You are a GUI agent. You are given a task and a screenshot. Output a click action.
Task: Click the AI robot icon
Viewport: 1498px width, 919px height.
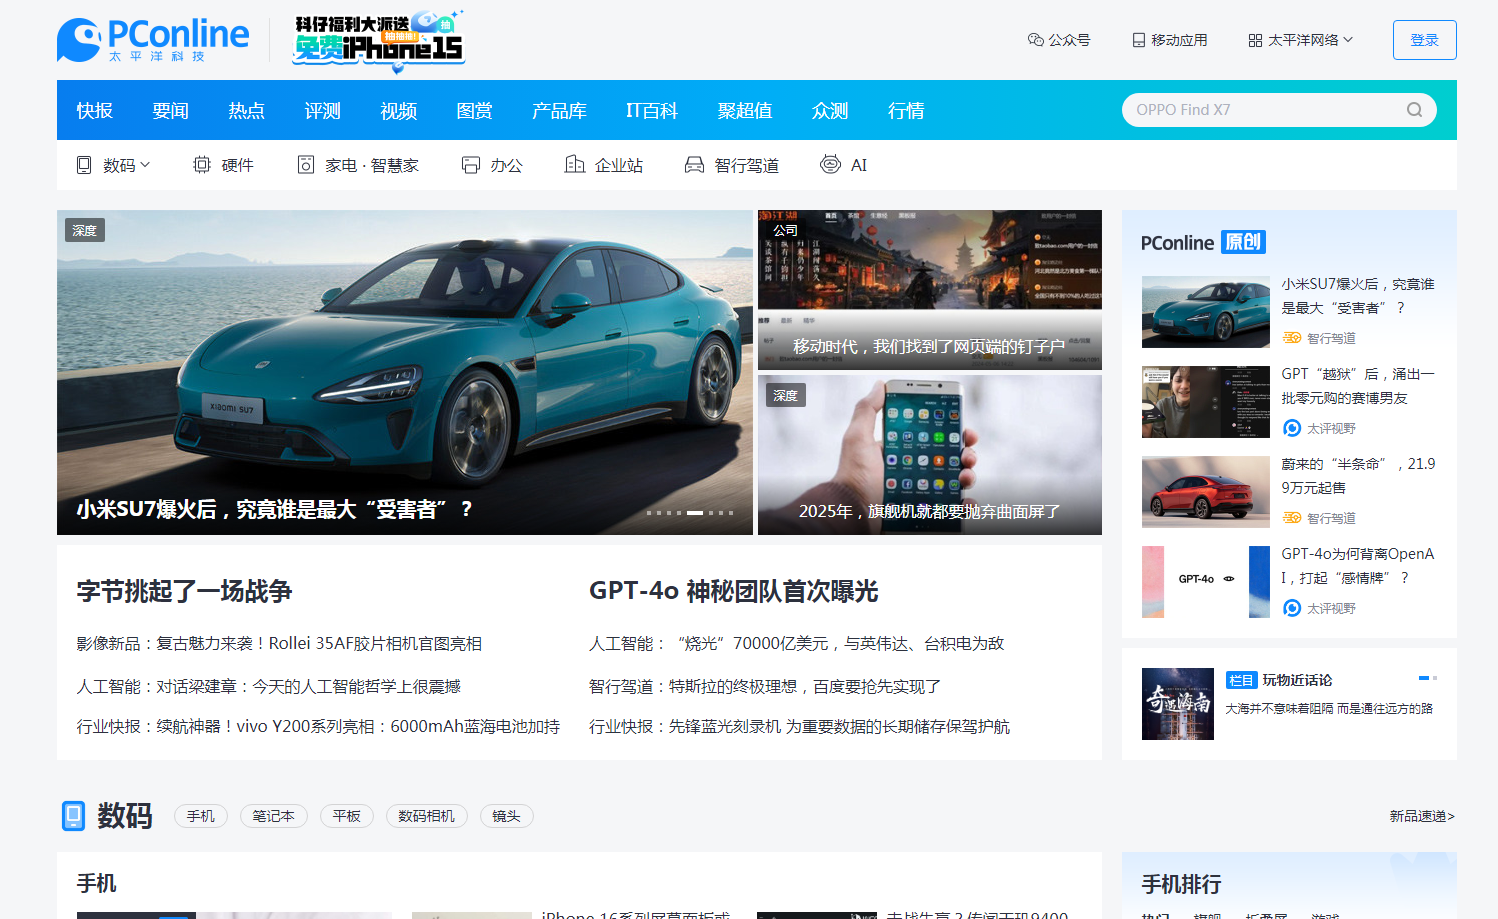[x=830, y=164]
